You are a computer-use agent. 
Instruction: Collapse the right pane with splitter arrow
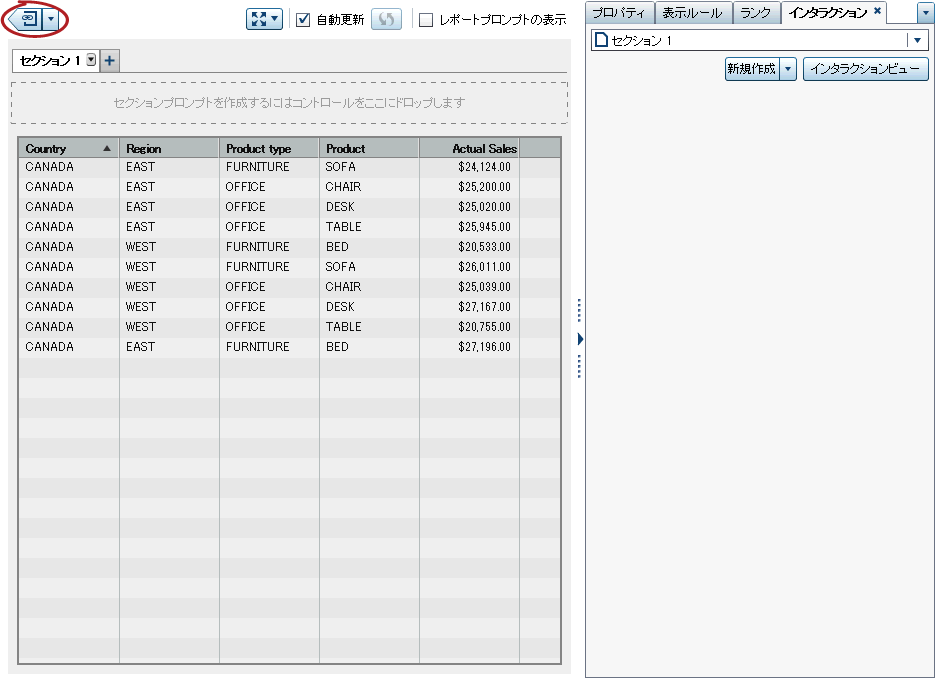tap(580, 340)
